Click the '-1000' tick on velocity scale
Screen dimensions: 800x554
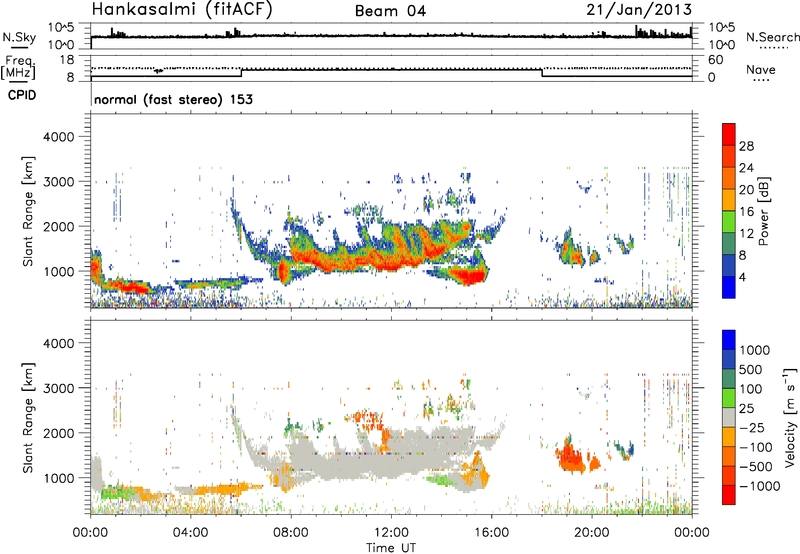click(760, 486)
